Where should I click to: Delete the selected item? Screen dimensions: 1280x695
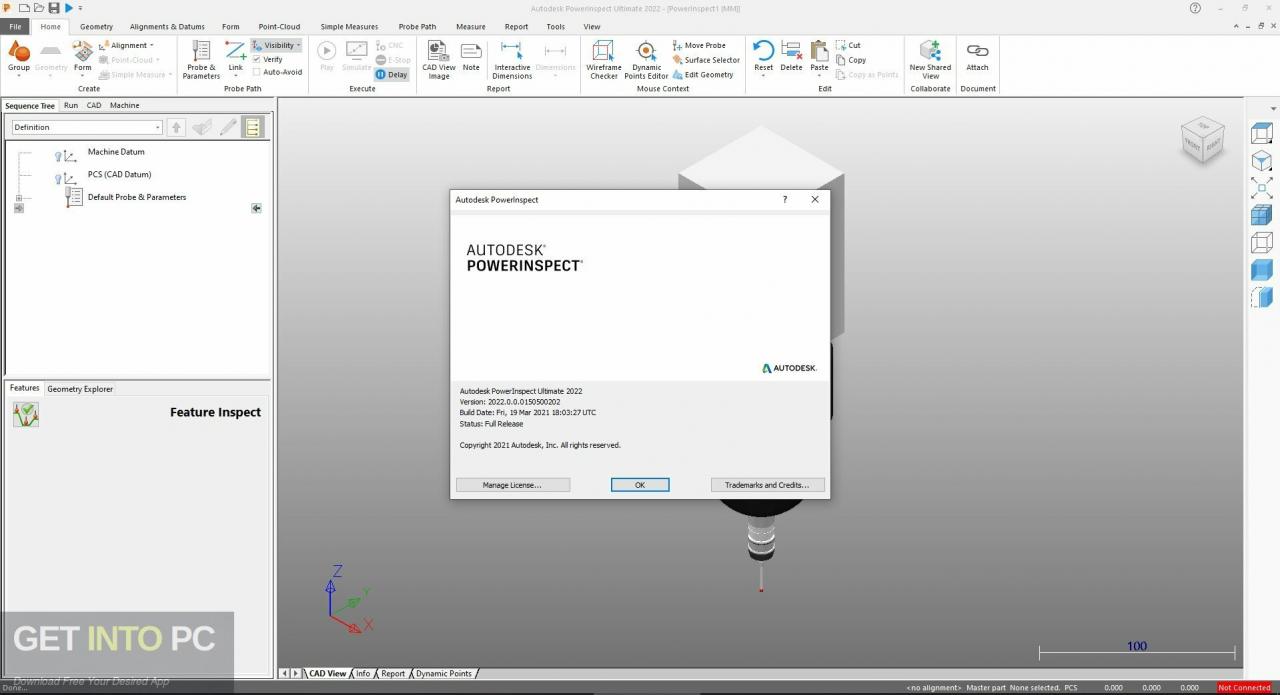(x=791, y=57)
